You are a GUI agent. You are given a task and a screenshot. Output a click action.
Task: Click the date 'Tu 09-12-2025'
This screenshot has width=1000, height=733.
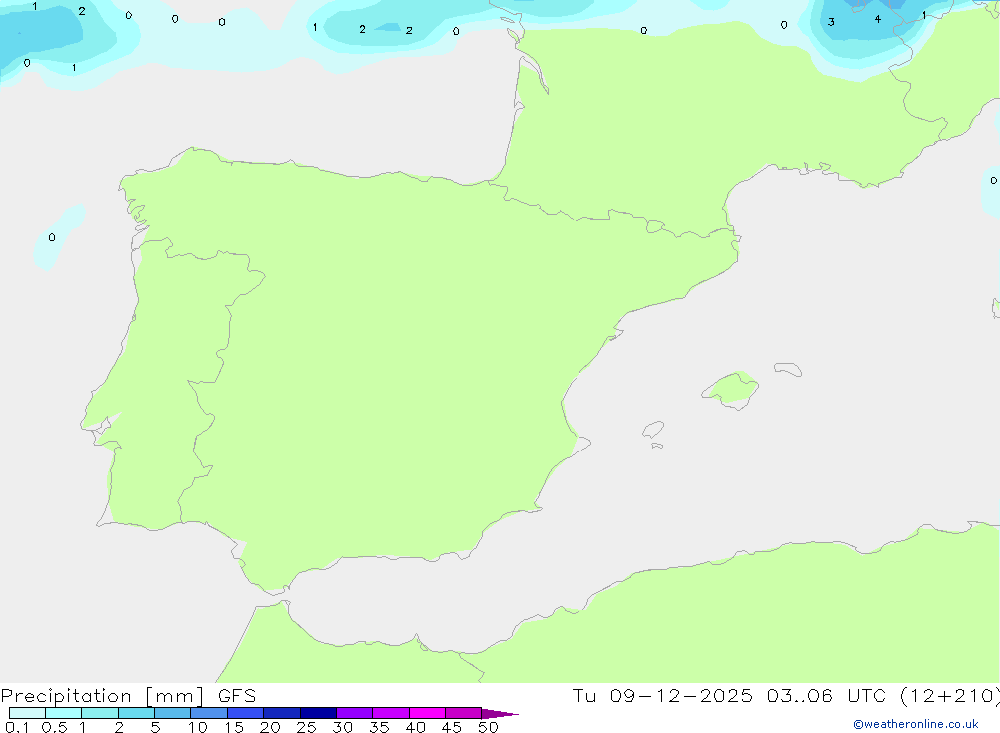point(662,695)
